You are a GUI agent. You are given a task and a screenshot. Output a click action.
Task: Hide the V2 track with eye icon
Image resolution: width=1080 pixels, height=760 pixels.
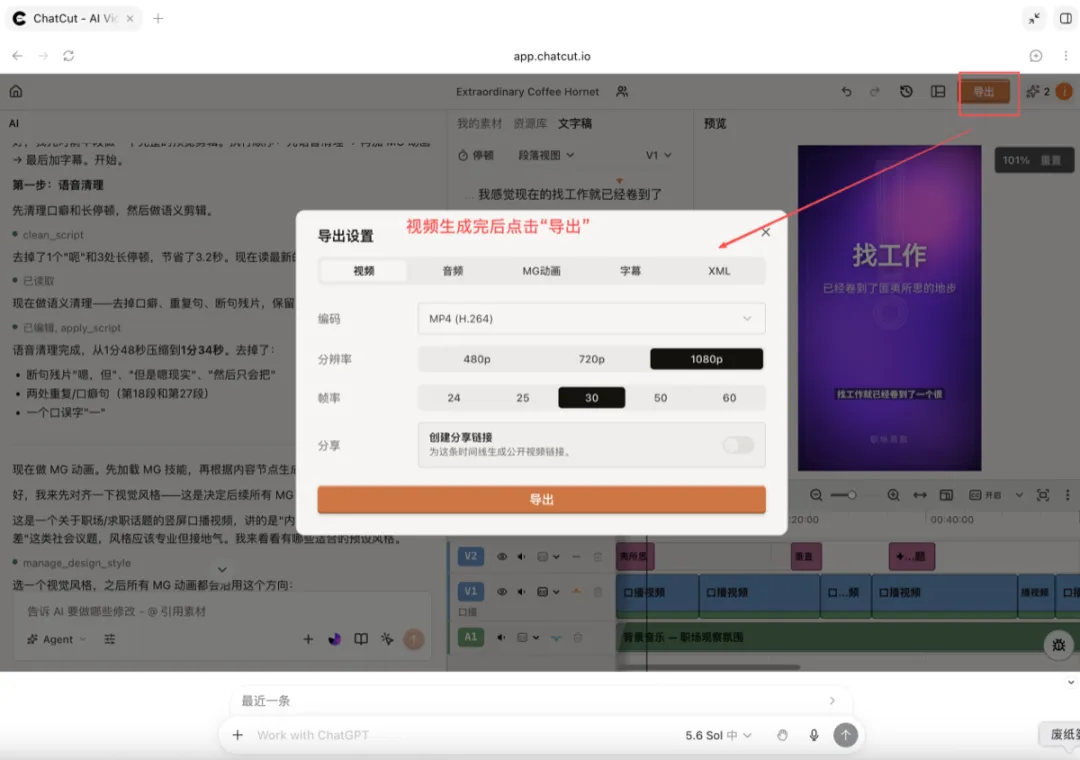[x=501, y=556]
